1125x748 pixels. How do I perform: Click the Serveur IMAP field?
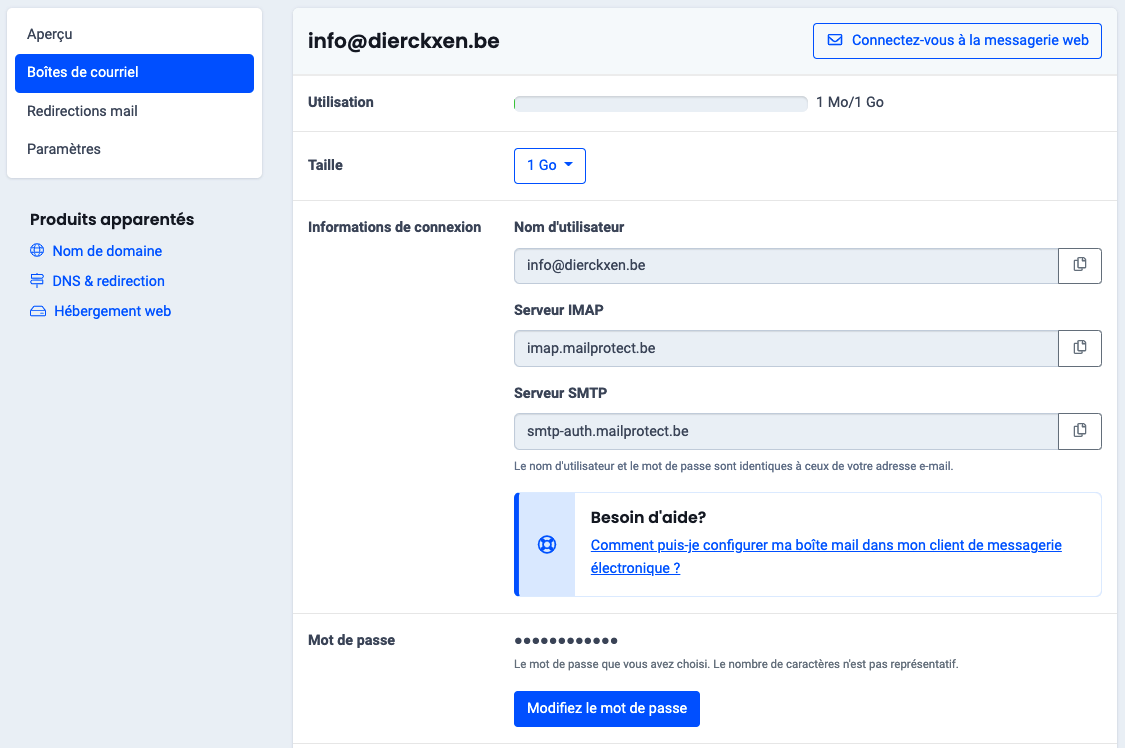(x=785, y=349)
